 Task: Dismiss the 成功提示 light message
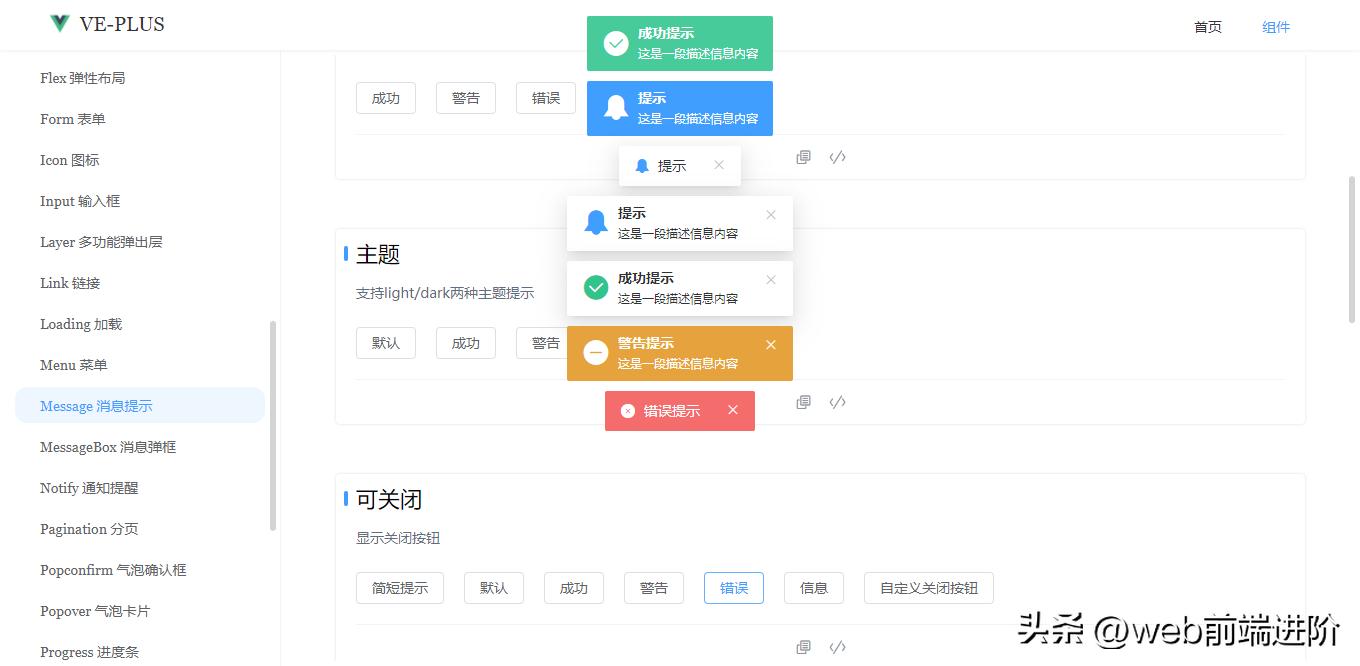point(771,279)
